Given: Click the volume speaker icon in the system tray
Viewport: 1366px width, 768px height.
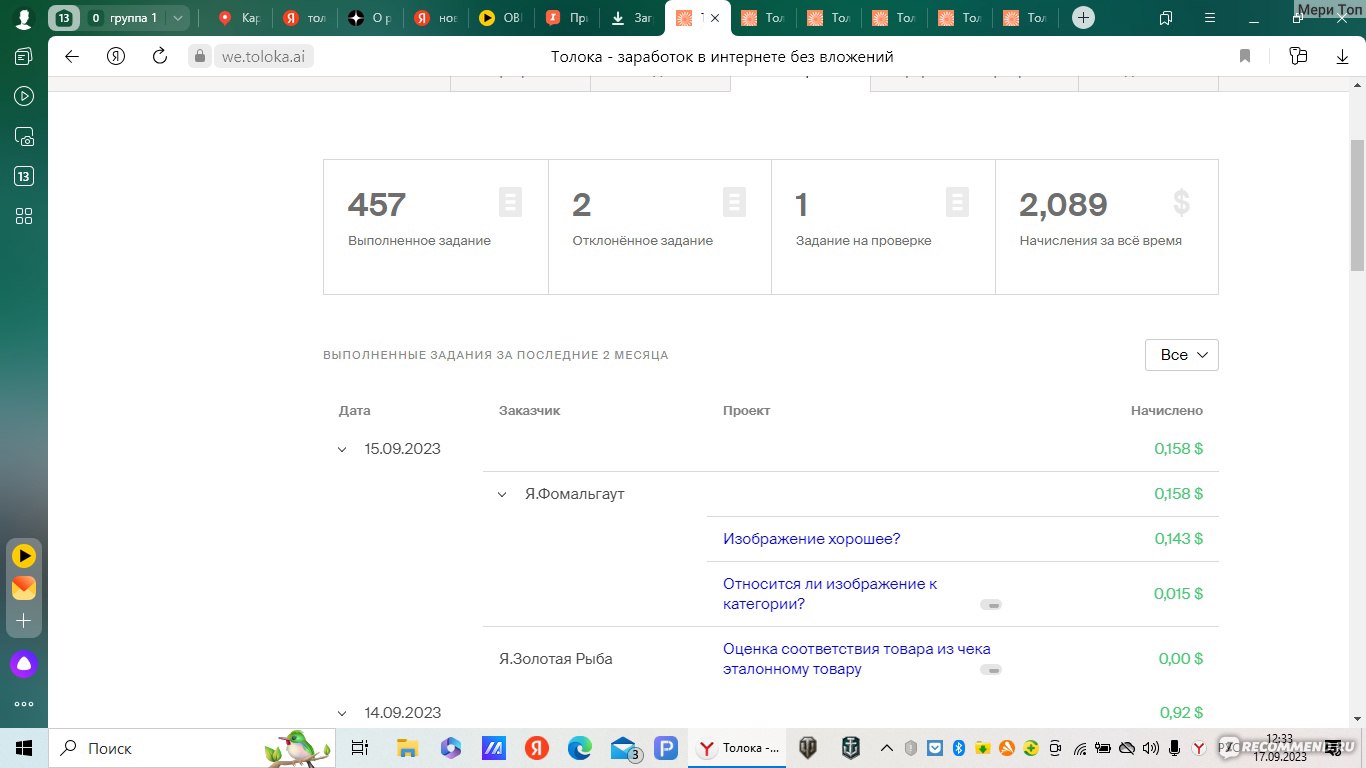Looking at the screenshot, I should 1149,748.
